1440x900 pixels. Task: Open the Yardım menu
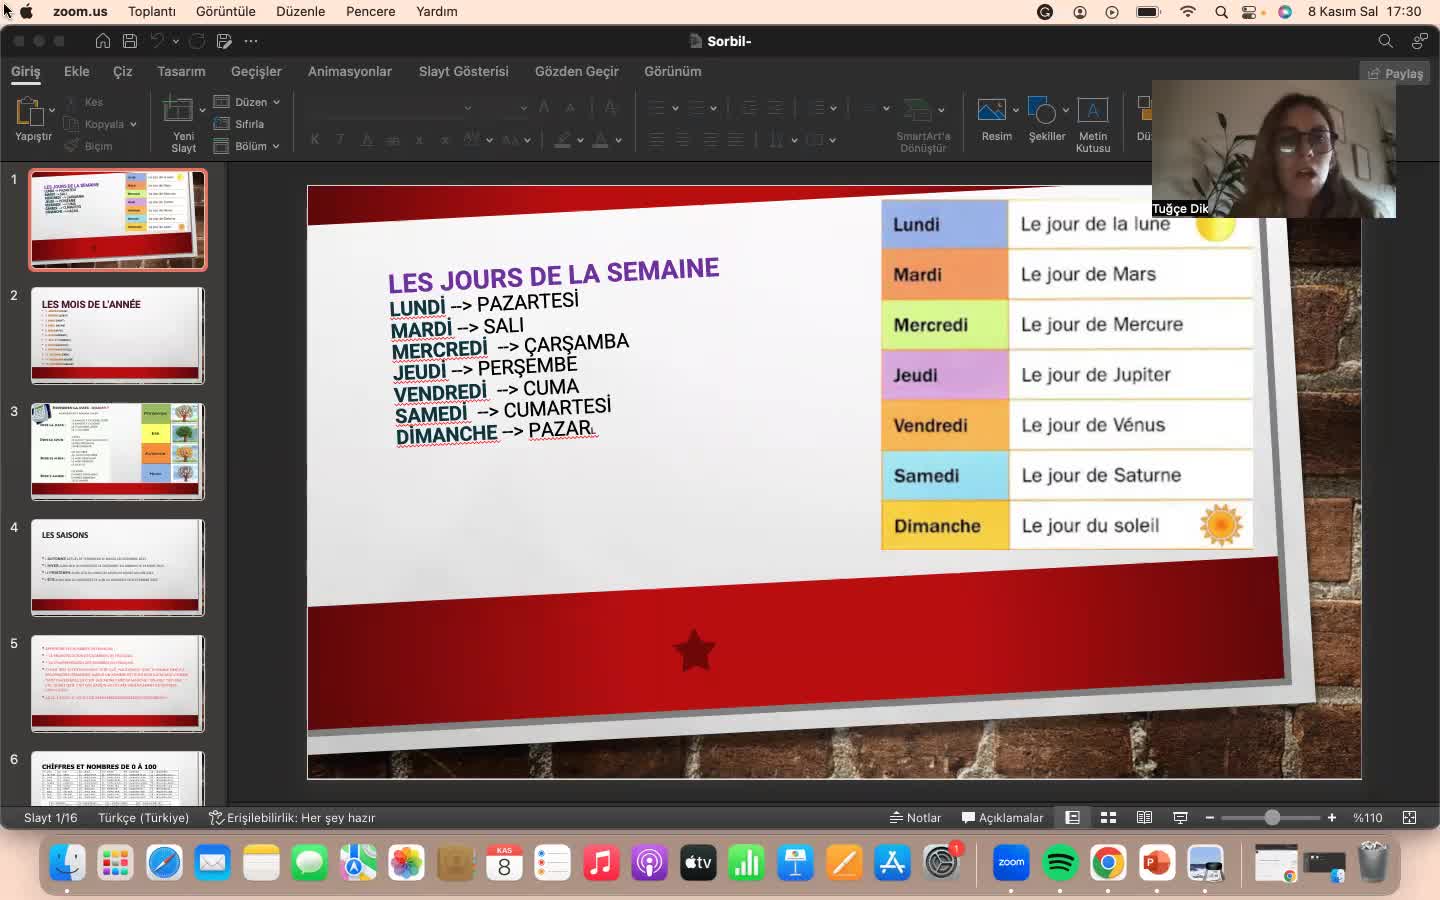click(437, 12)
